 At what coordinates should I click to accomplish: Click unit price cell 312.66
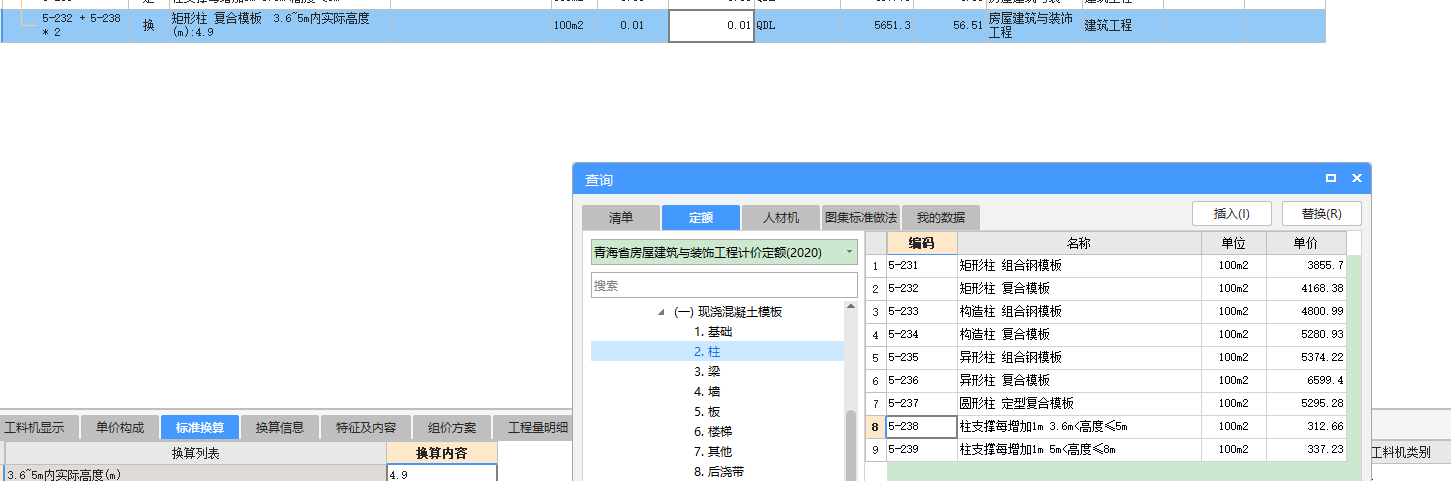pos(1306,427)
